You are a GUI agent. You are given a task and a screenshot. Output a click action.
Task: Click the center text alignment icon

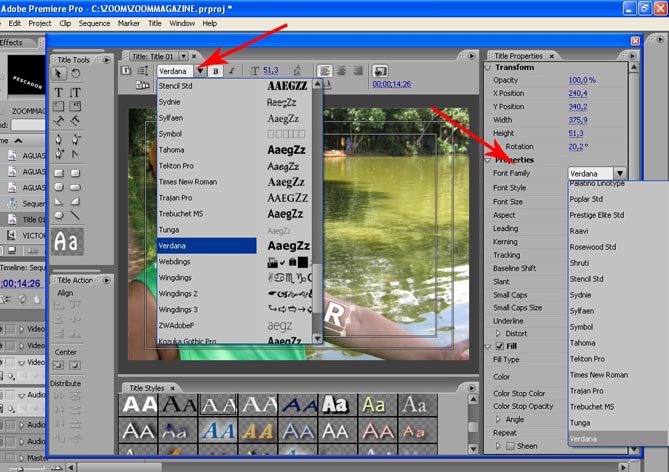point(342,71)
